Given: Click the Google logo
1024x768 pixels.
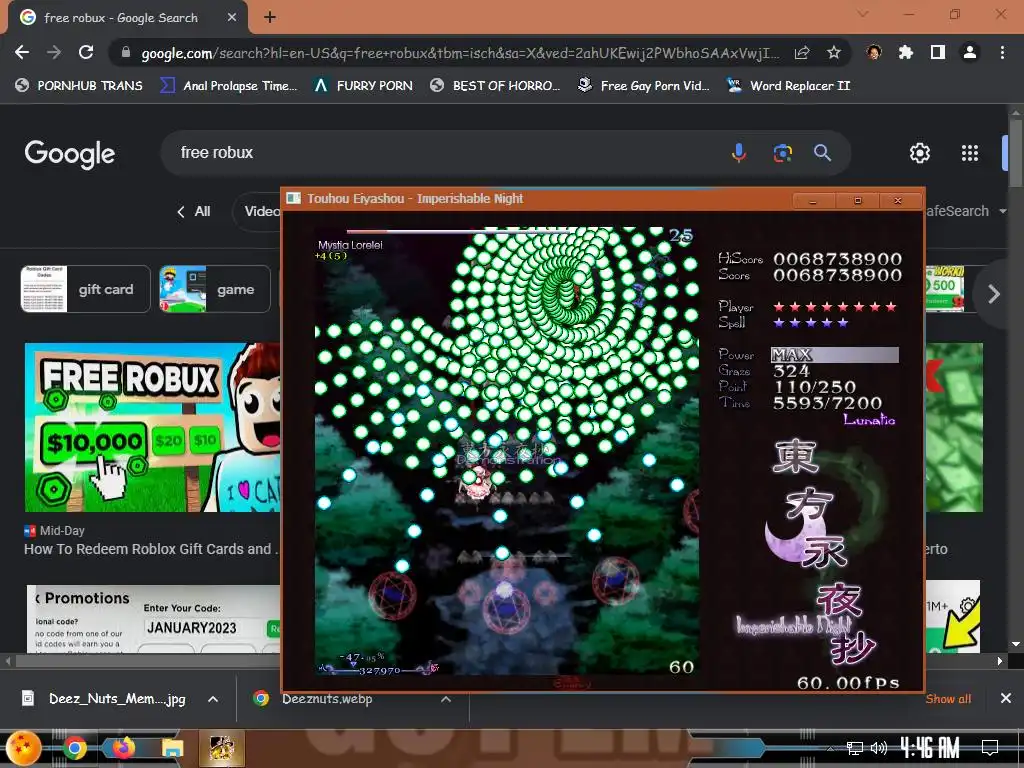Looking at the screenshot, I should pyautogui.click(x=70, y=154).
